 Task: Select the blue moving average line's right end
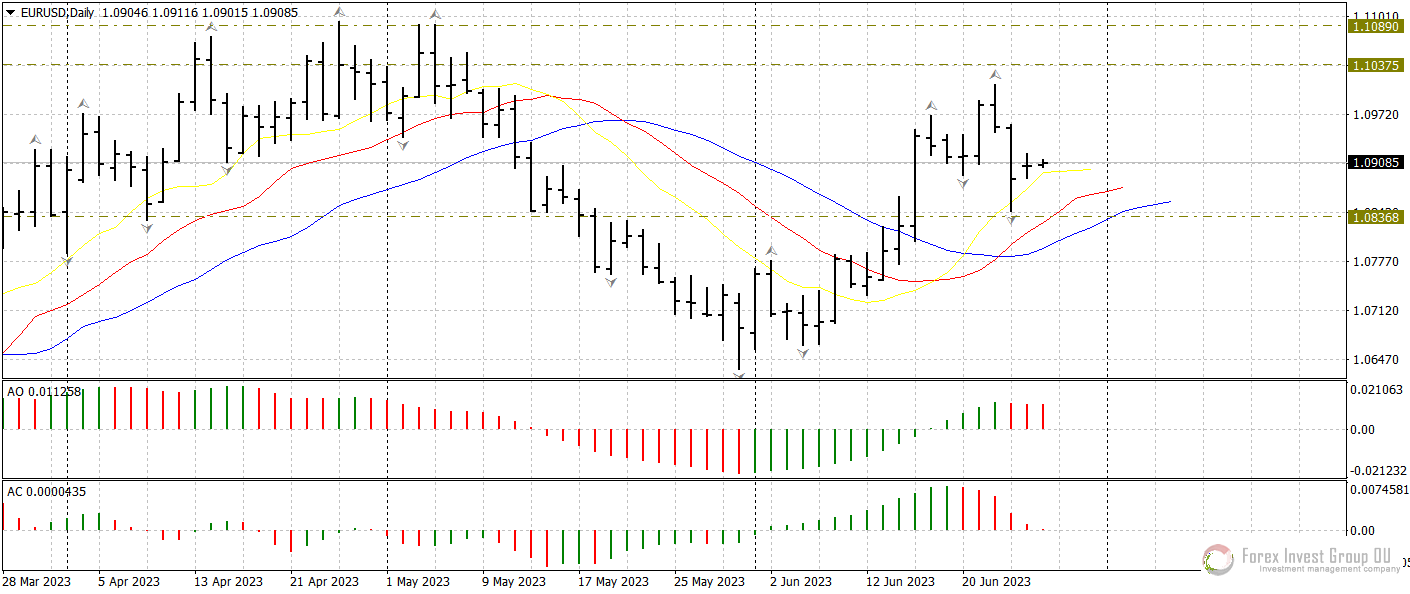pyautogui.click(x=1167, y=202)
